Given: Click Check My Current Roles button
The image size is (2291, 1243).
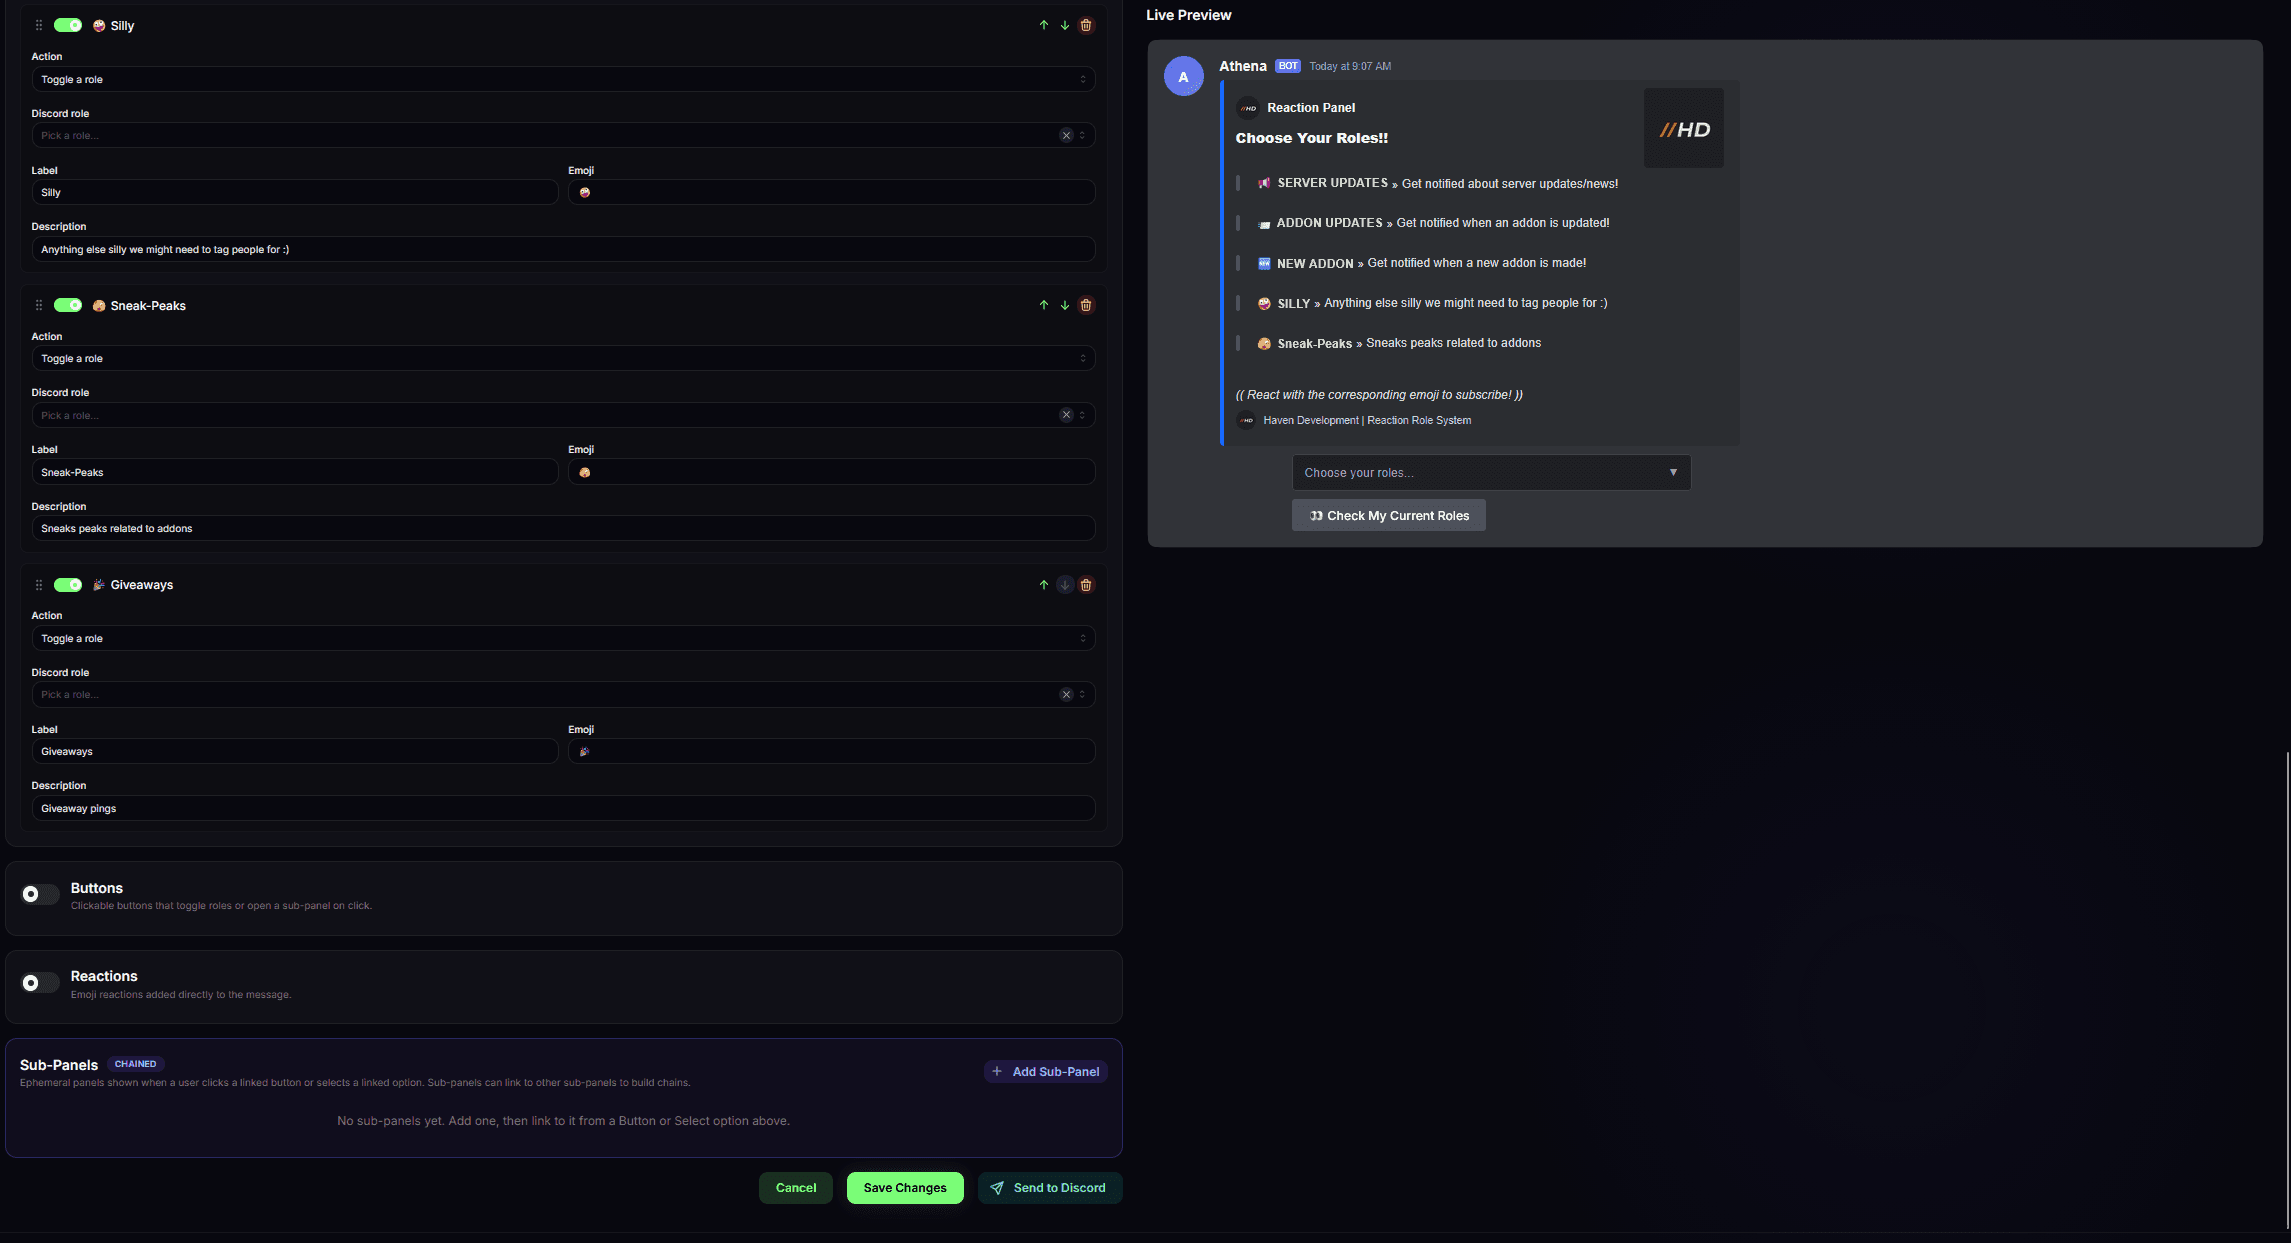Looking at the screenshot, I should [1388, 515].
